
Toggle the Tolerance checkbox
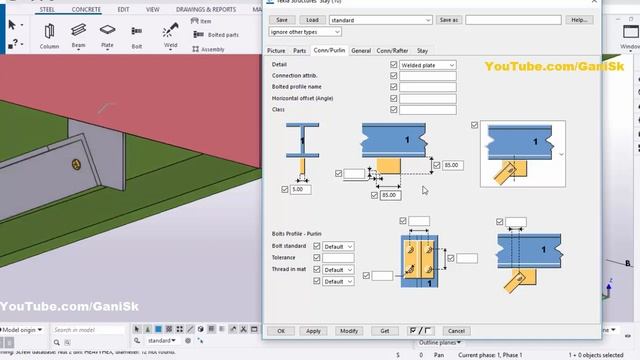(x=316, y=257)
